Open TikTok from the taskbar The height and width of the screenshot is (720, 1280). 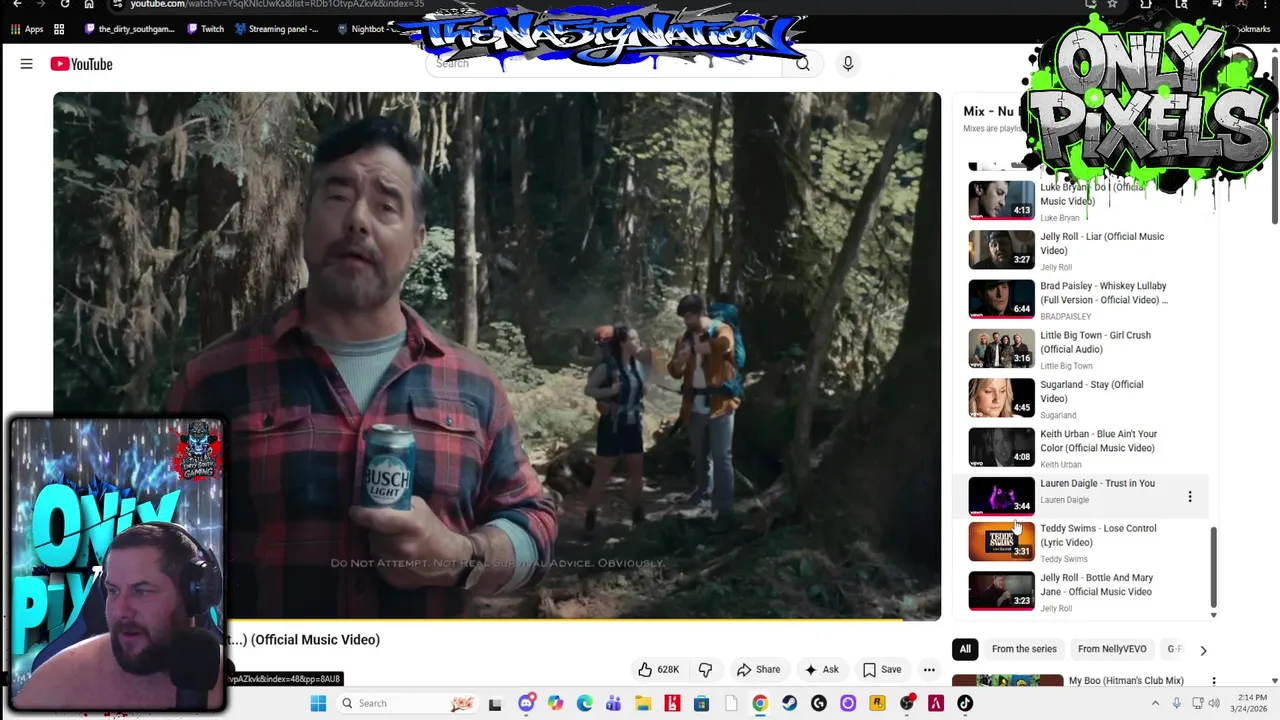click(x=965, y=704)
